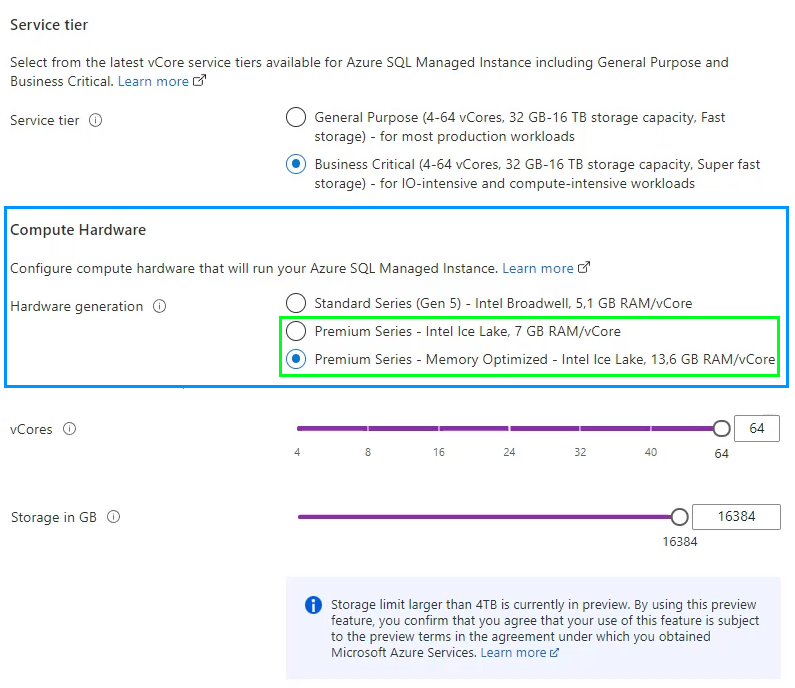This screenshot has height=688, width=795.
Task: Set vCores slider to the 8 mark
Action: (368, 429)
